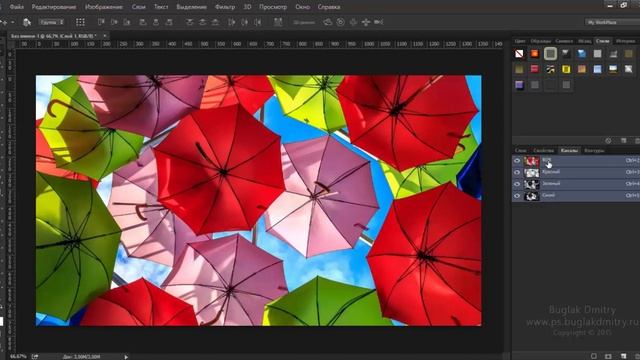This screenshot has height=360, width=640.
Task: Click Distribute horizontal centers icon
Action: coord(244,22)
